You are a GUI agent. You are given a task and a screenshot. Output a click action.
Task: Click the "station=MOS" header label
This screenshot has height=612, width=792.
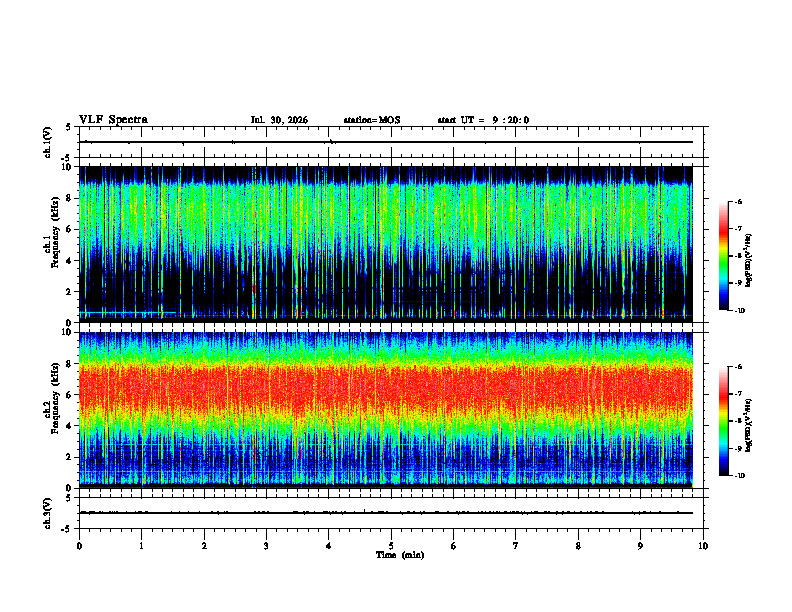pos(372,120)
